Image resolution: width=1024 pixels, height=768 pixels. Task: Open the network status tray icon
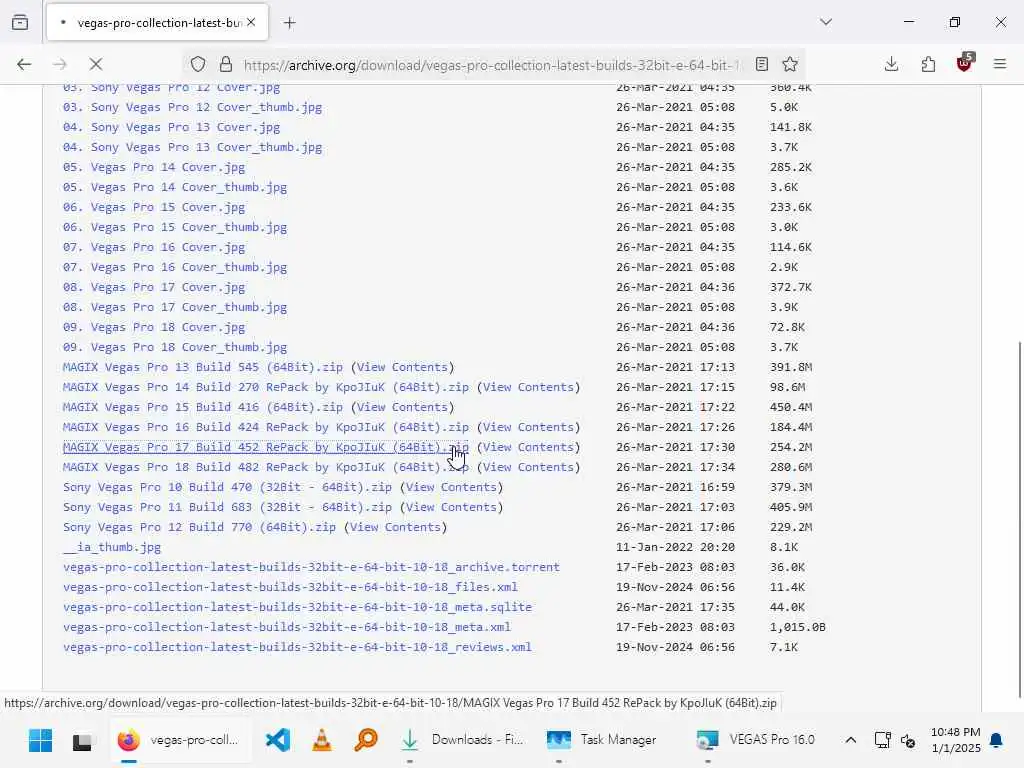coord(882,741)
